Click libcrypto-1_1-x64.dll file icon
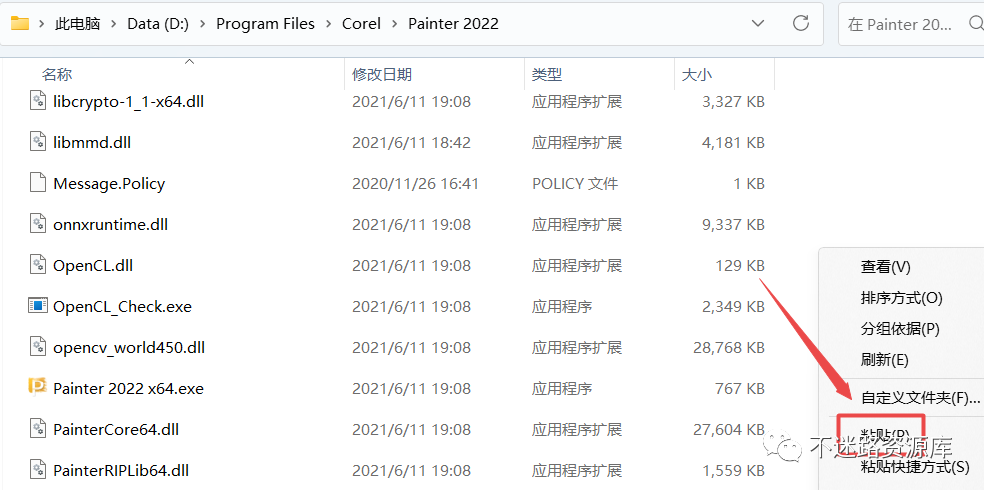The image size is (984, 490). pos(38,101)
